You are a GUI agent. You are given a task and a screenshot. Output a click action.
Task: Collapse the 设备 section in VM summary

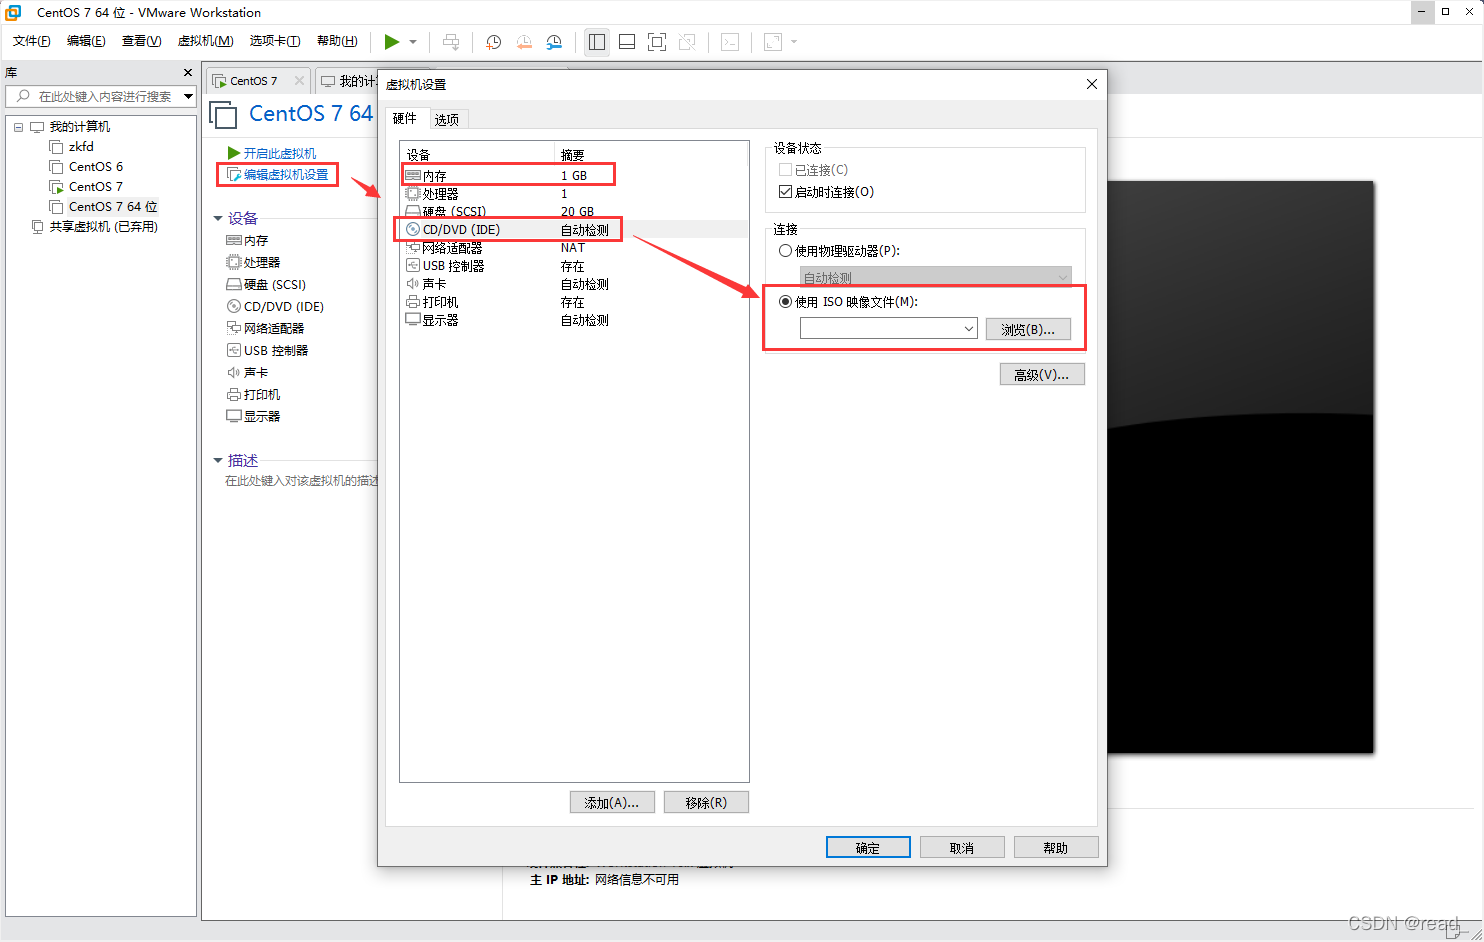(x=218, y=218)
